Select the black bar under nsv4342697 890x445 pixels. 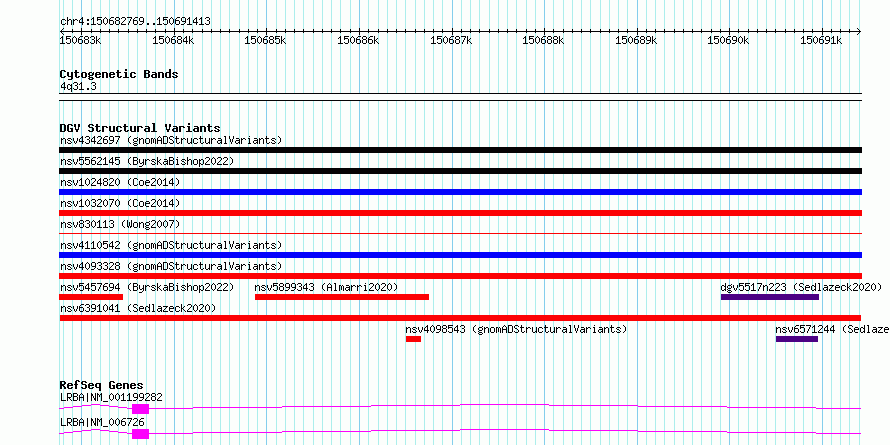coord(460,150)
